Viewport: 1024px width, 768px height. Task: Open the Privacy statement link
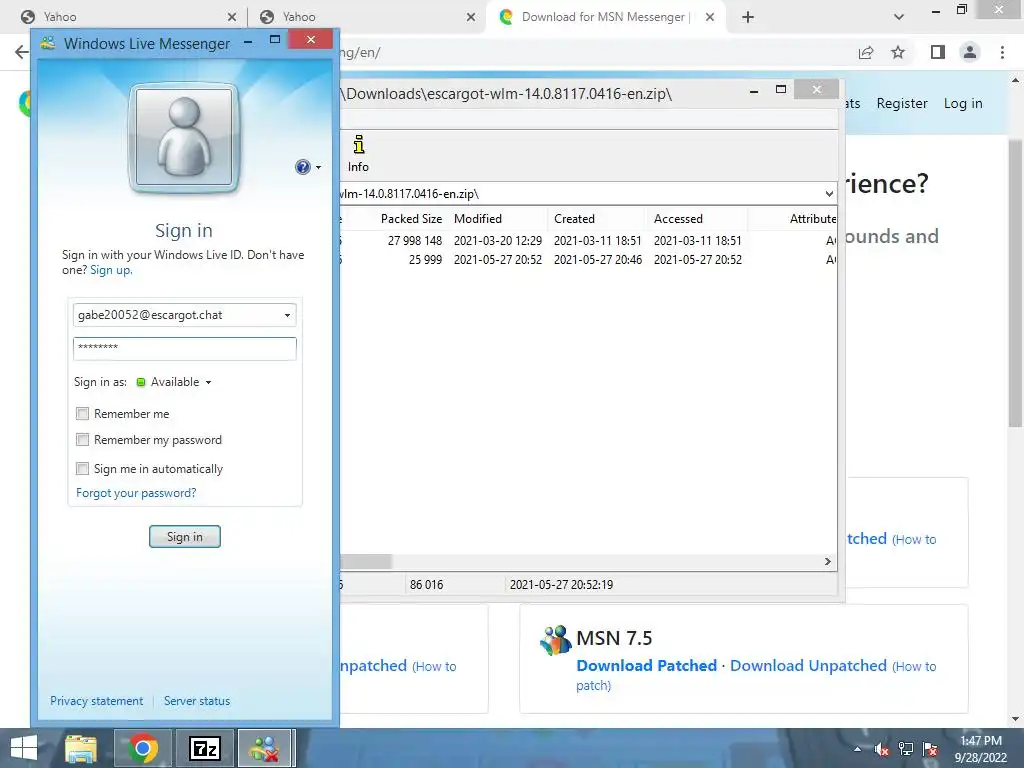[96, 701]
